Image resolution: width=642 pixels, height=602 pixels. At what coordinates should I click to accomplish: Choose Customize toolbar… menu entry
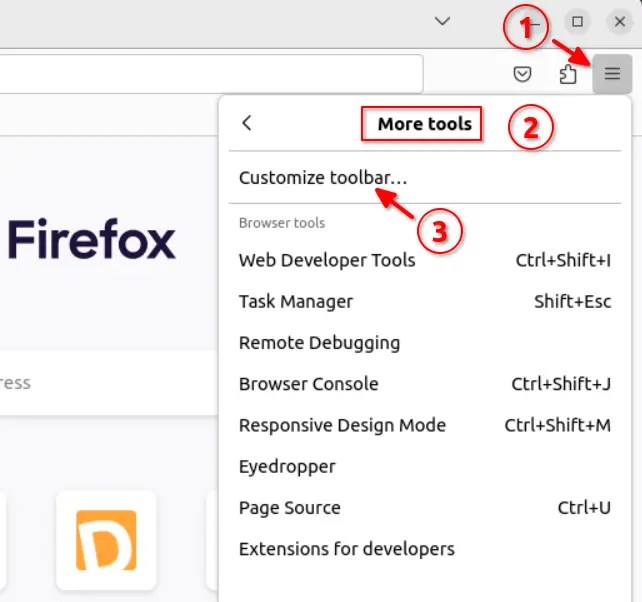[x=425, y=178]
